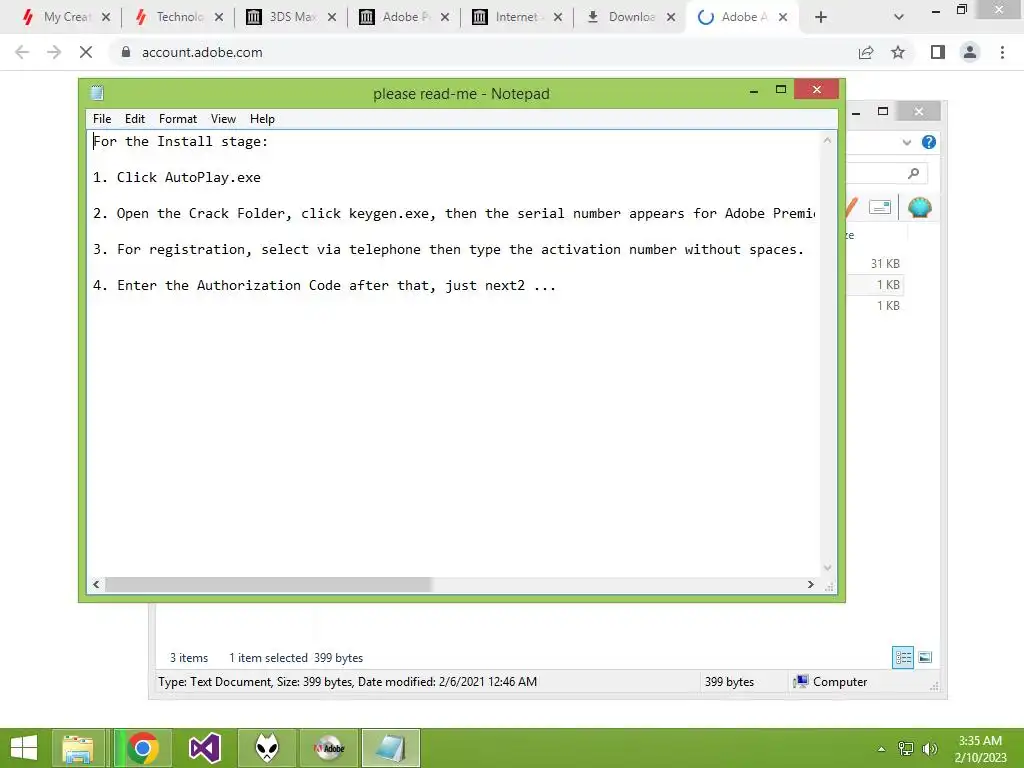The image size is (1024, 768).
Task: Open the Format menu in Notepad
Action: 178,119
